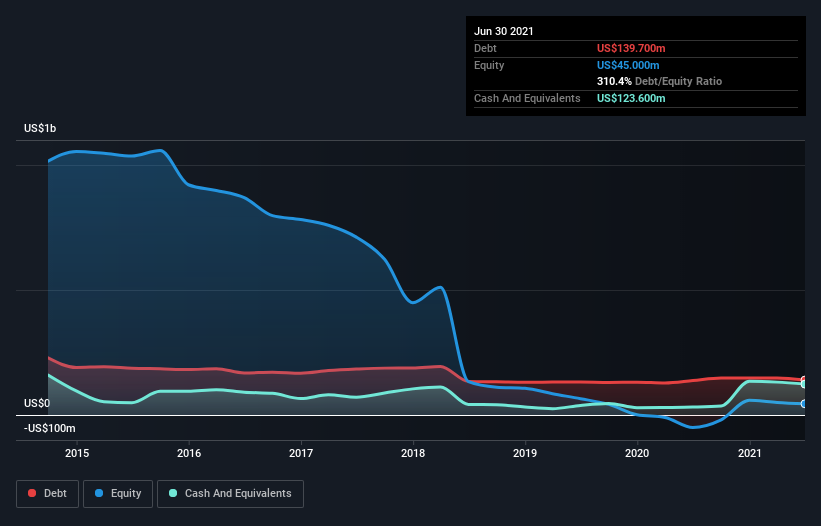
Task: Click the 2015 x-axis label
Action: click(x=77, y=453)
